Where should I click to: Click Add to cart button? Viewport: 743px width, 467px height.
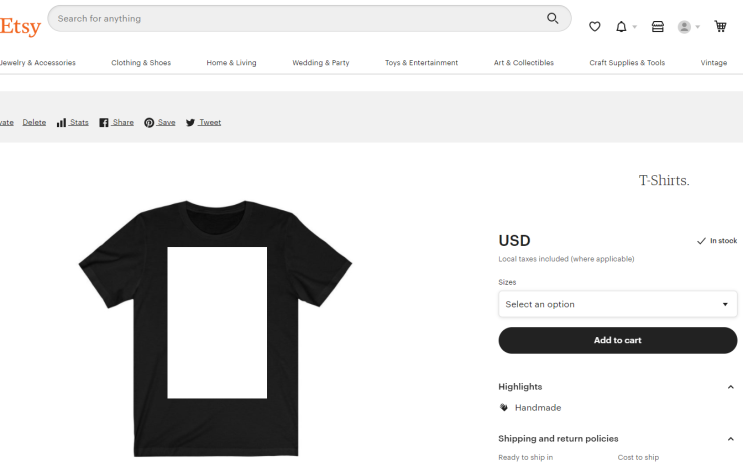point(617,340)
